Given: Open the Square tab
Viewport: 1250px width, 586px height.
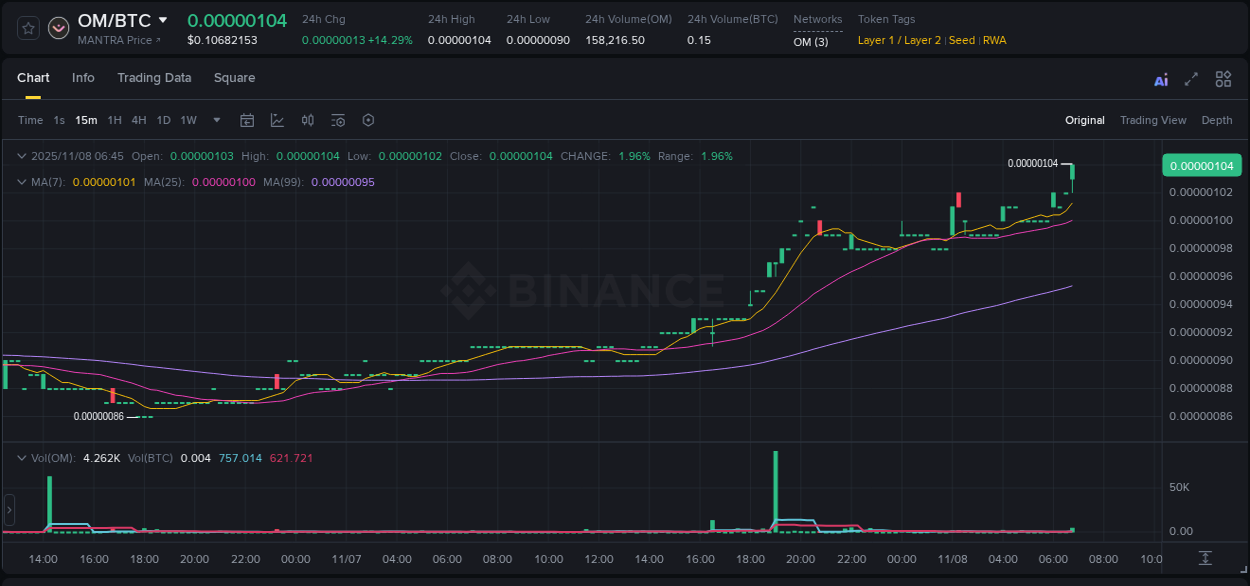Looking at the screenshot, I should coord(234,78).
